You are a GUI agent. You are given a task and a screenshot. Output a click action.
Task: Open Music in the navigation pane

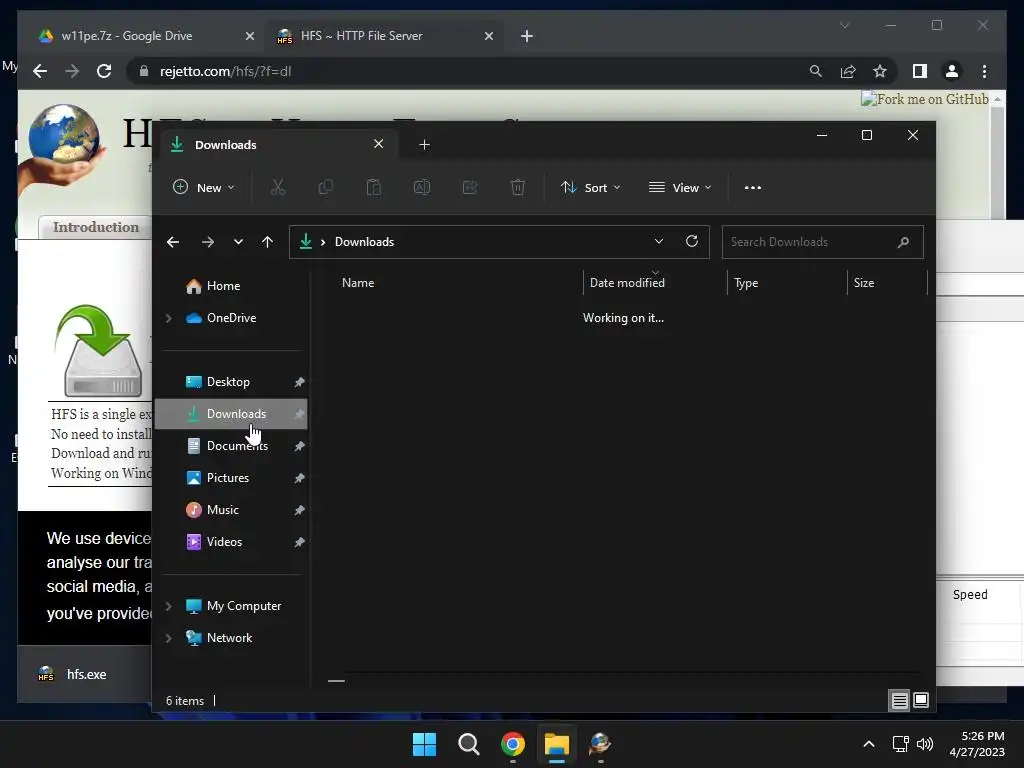pos(231,510)
